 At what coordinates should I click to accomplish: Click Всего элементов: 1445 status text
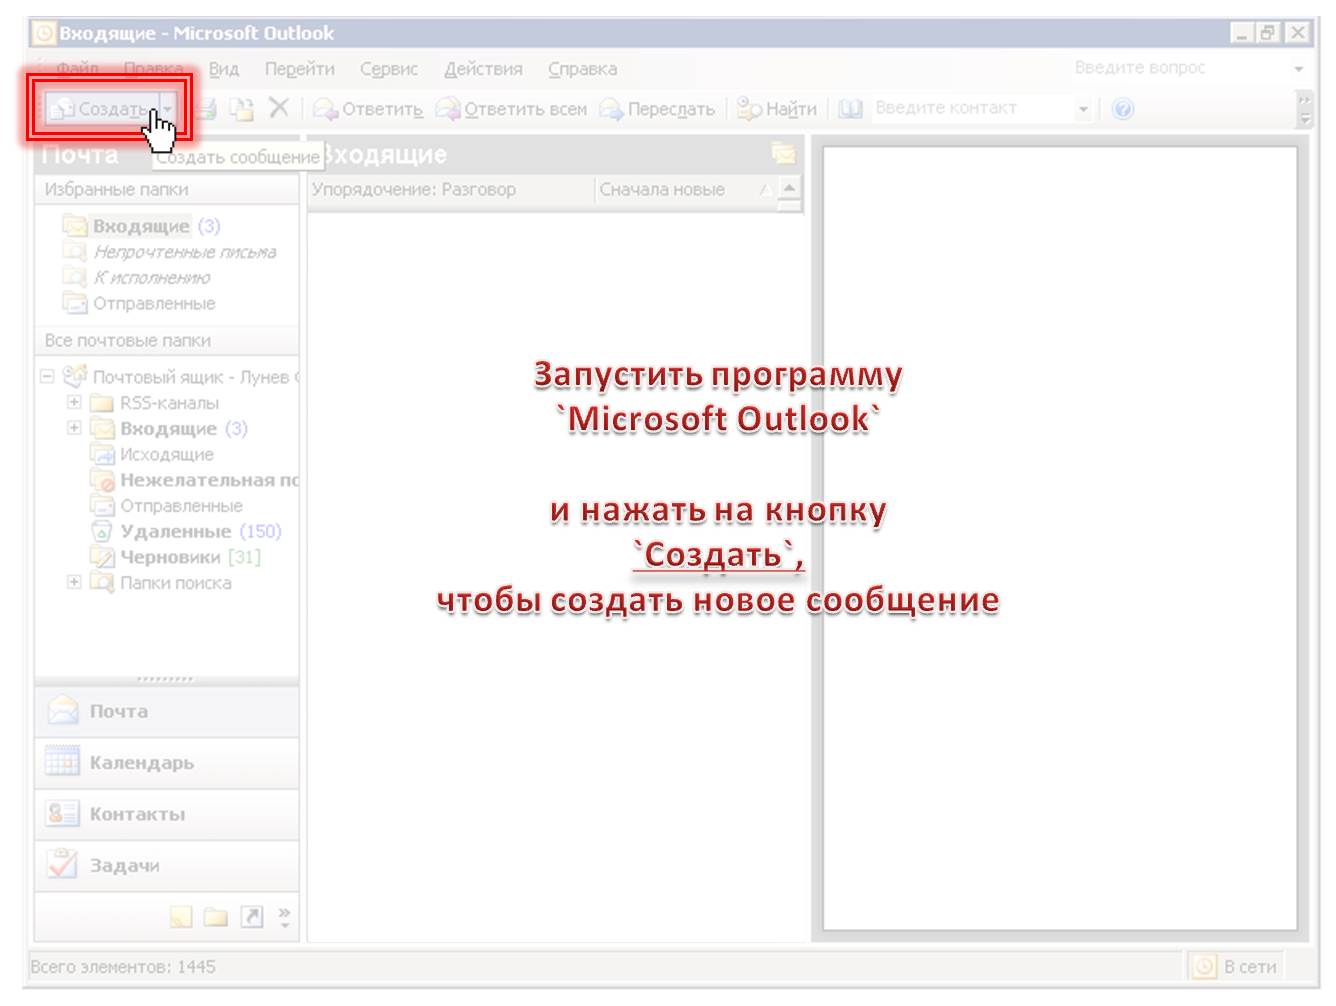click(123, 967)
